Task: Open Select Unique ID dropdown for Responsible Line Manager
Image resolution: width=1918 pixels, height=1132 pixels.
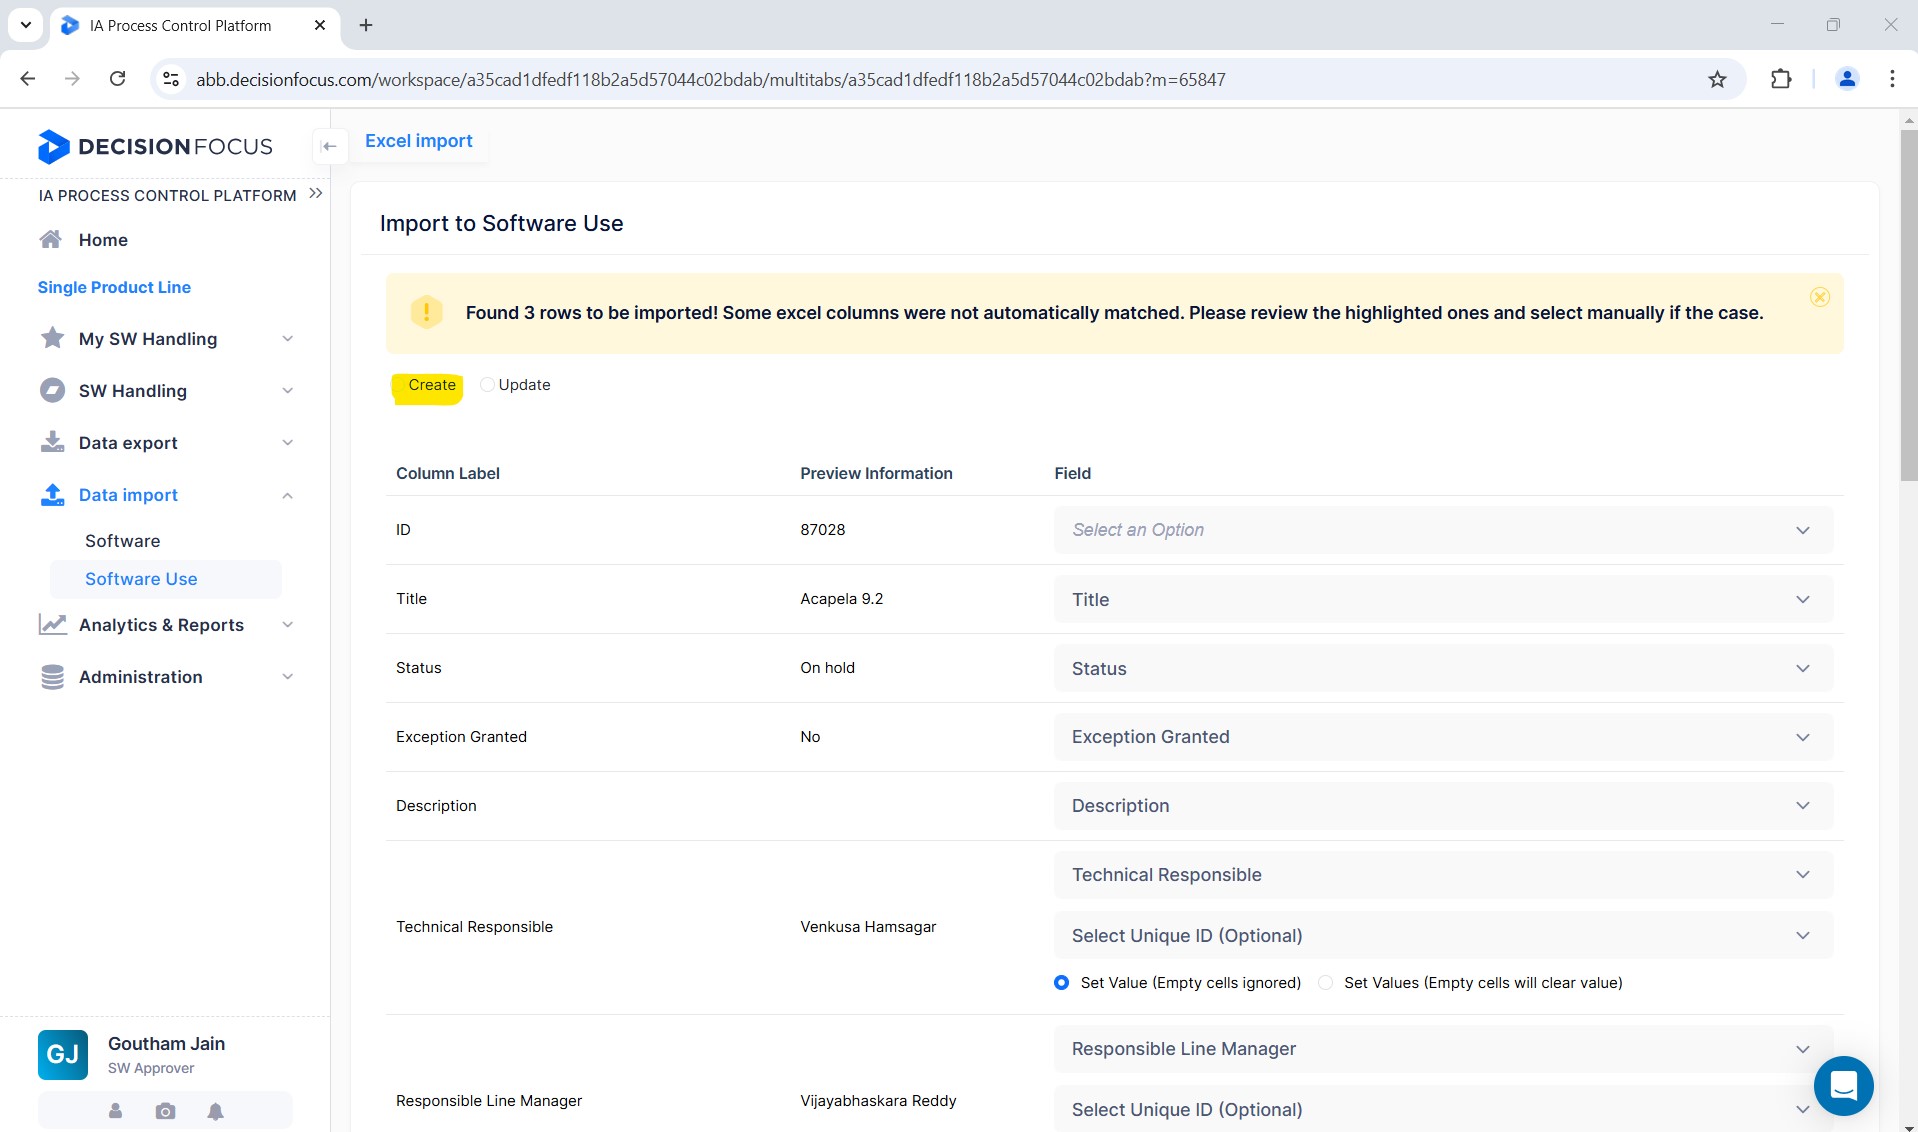Action: pos(1443,1109)
